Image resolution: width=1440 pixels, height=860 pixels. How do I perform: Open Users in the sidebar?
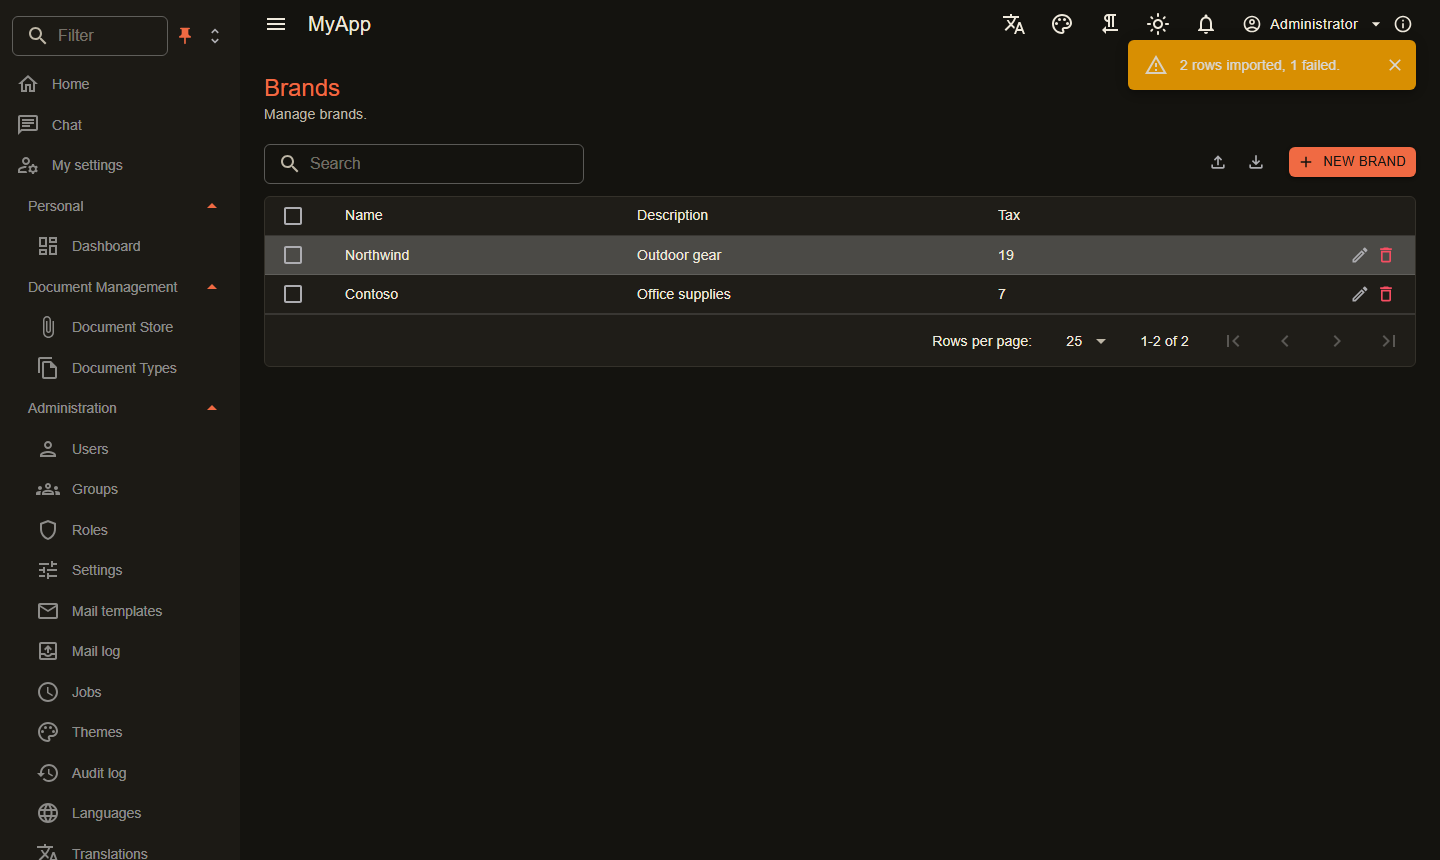click(x=120, y=449)
